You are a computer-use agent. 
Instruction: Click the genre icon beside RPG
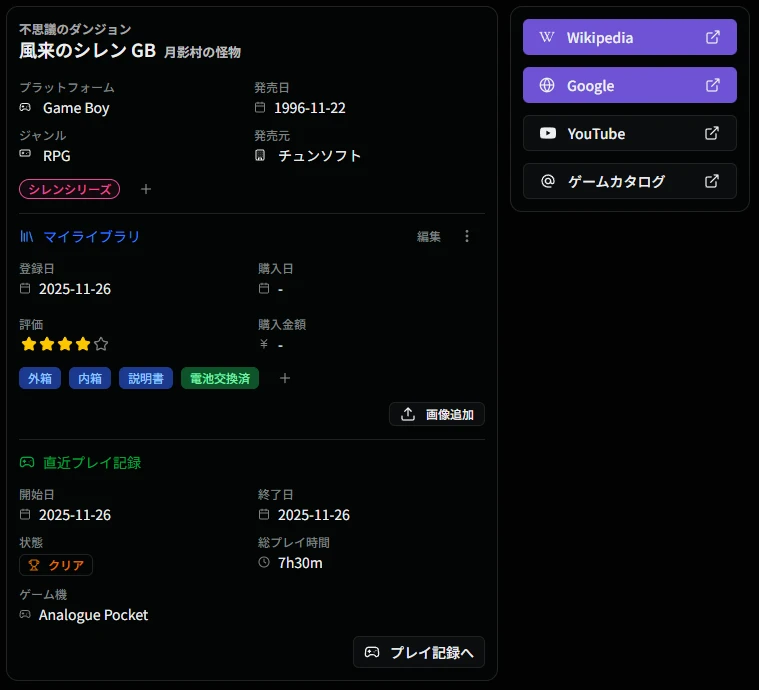coord(25,153)
